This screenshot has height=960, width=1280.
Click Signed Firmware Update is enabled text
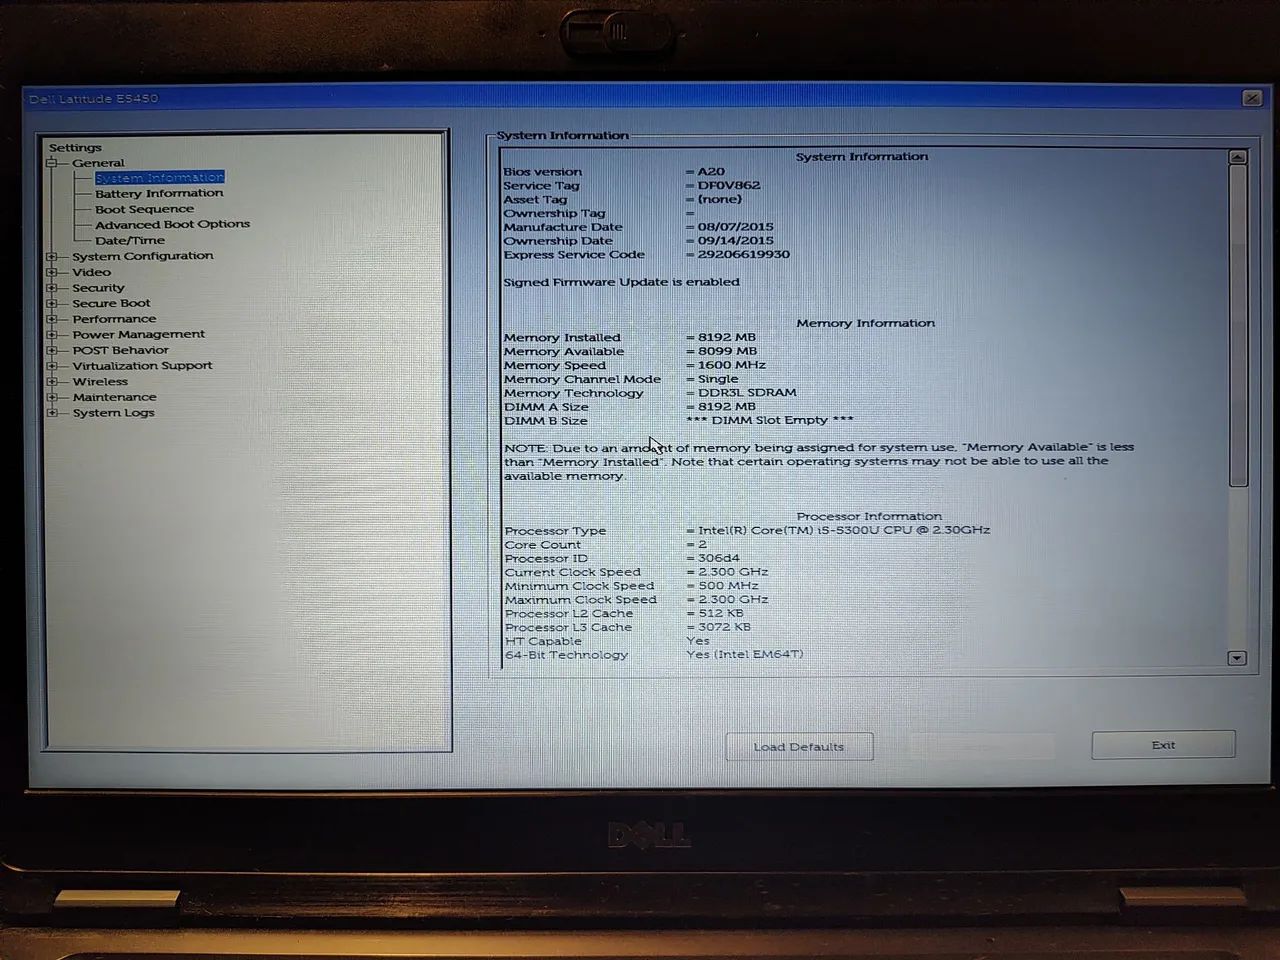point(621,282)
